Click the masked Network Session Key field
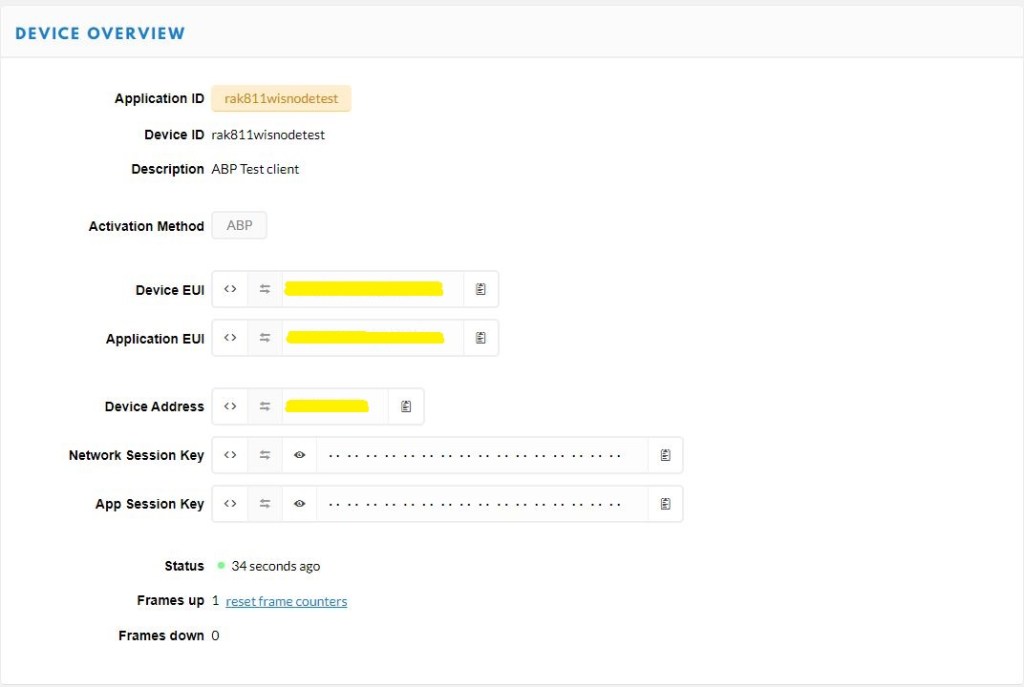Viewport: 1024px width, 687px height. (480, 455)
